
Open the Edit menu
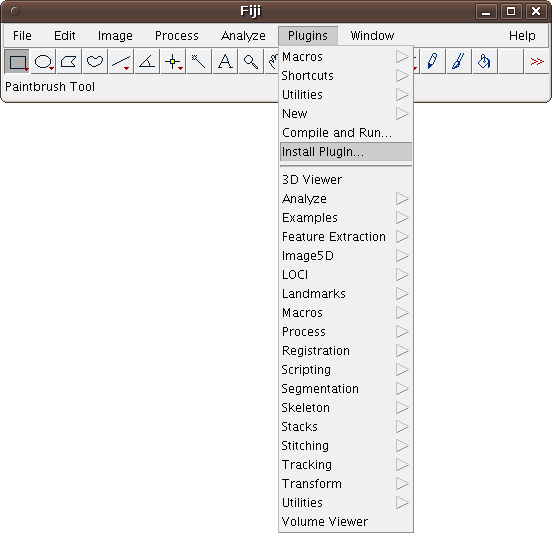coord(64,36)
